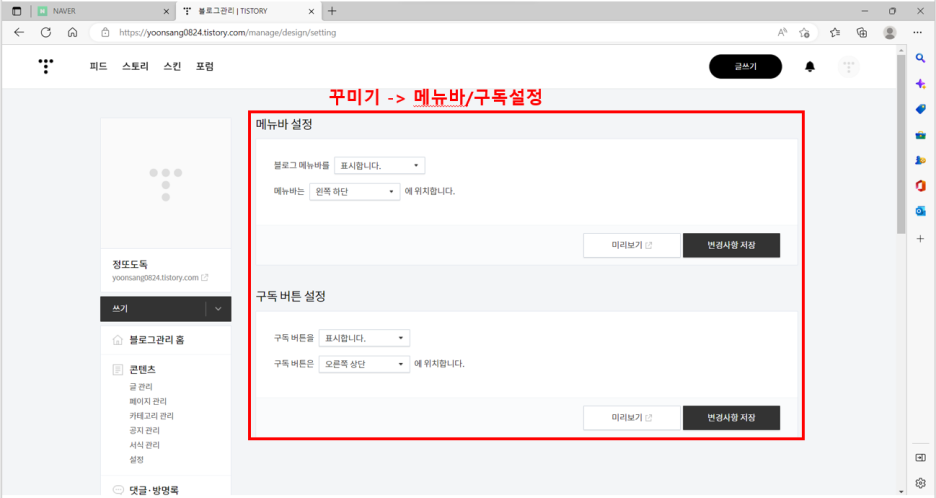Click the Tistory logo icon
The height and width of the screenshot is (498, 936).
(x=46, y=66)
